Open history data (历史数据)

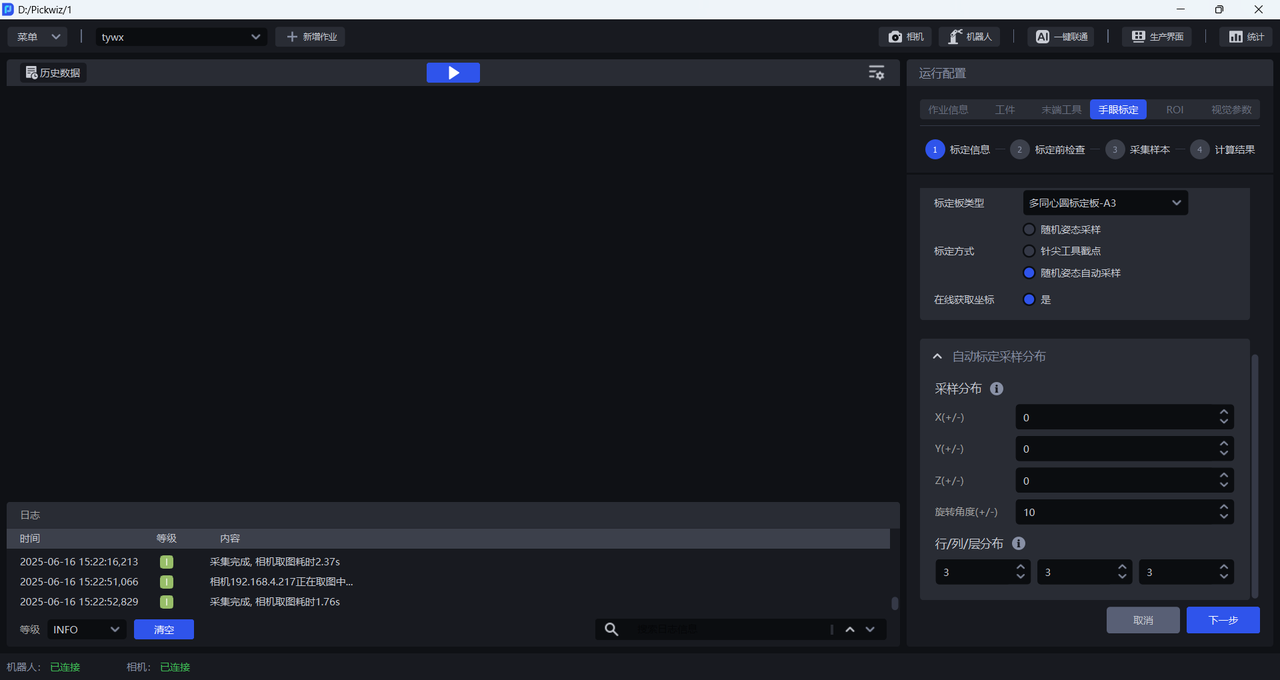pos(53,73)
